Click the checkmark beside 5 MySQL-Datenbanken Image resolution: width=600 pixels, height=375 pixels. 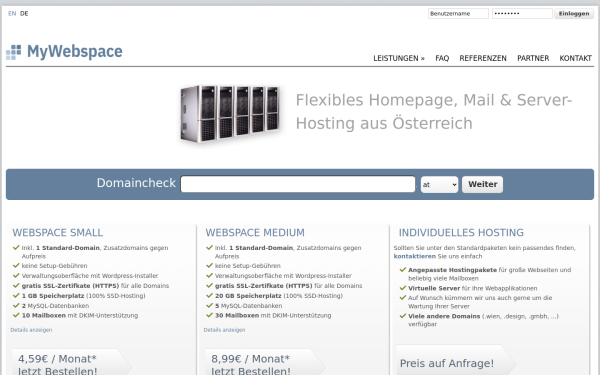coord(209,305)
